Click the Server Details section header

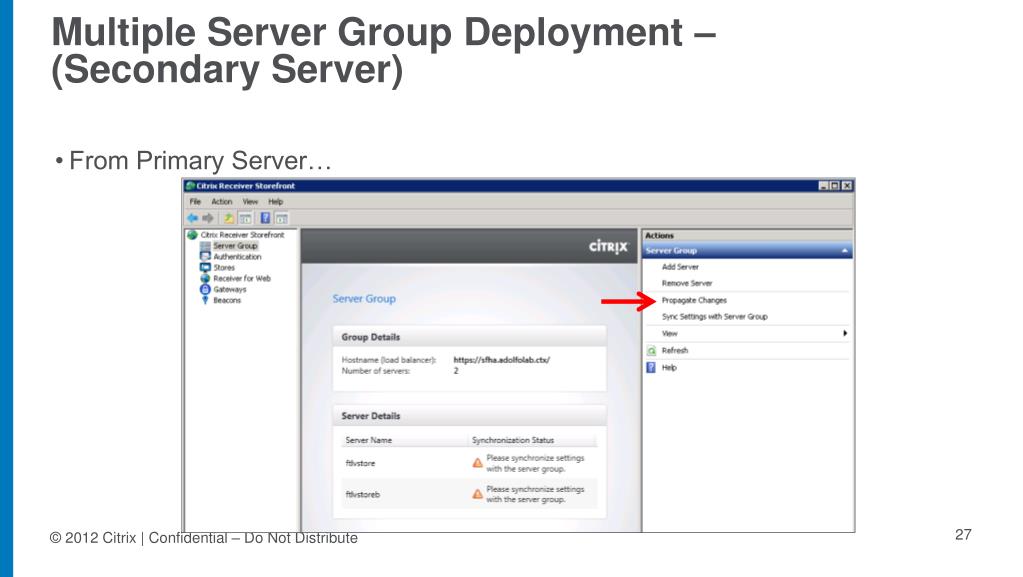469,416
